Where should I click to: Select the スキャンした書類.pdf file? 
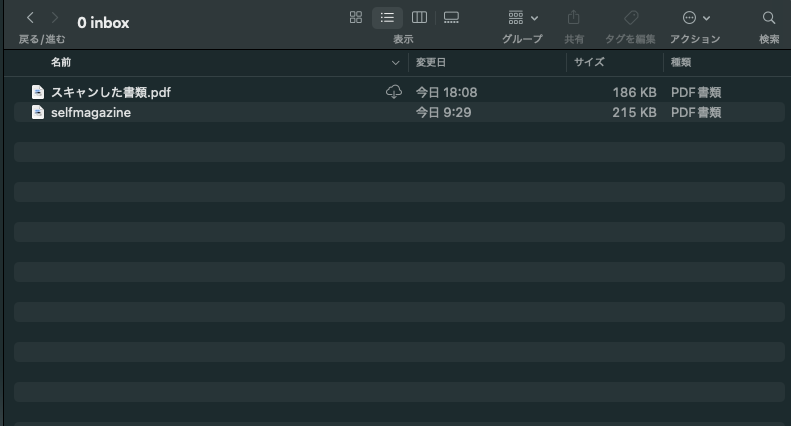click(111, 92)
